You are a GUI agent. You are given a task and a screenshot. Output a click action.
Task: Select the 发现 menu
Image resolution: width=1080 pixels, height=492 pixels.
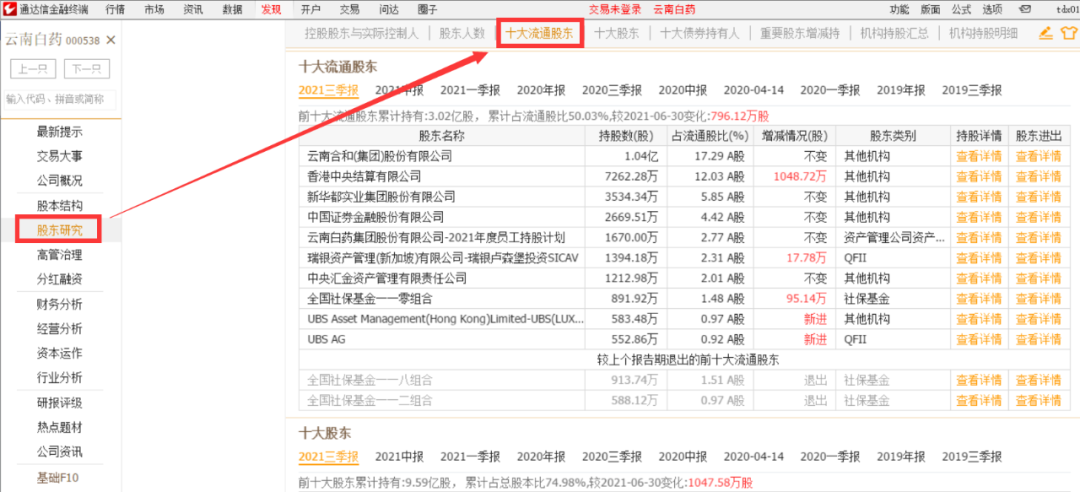pos(271,9)
